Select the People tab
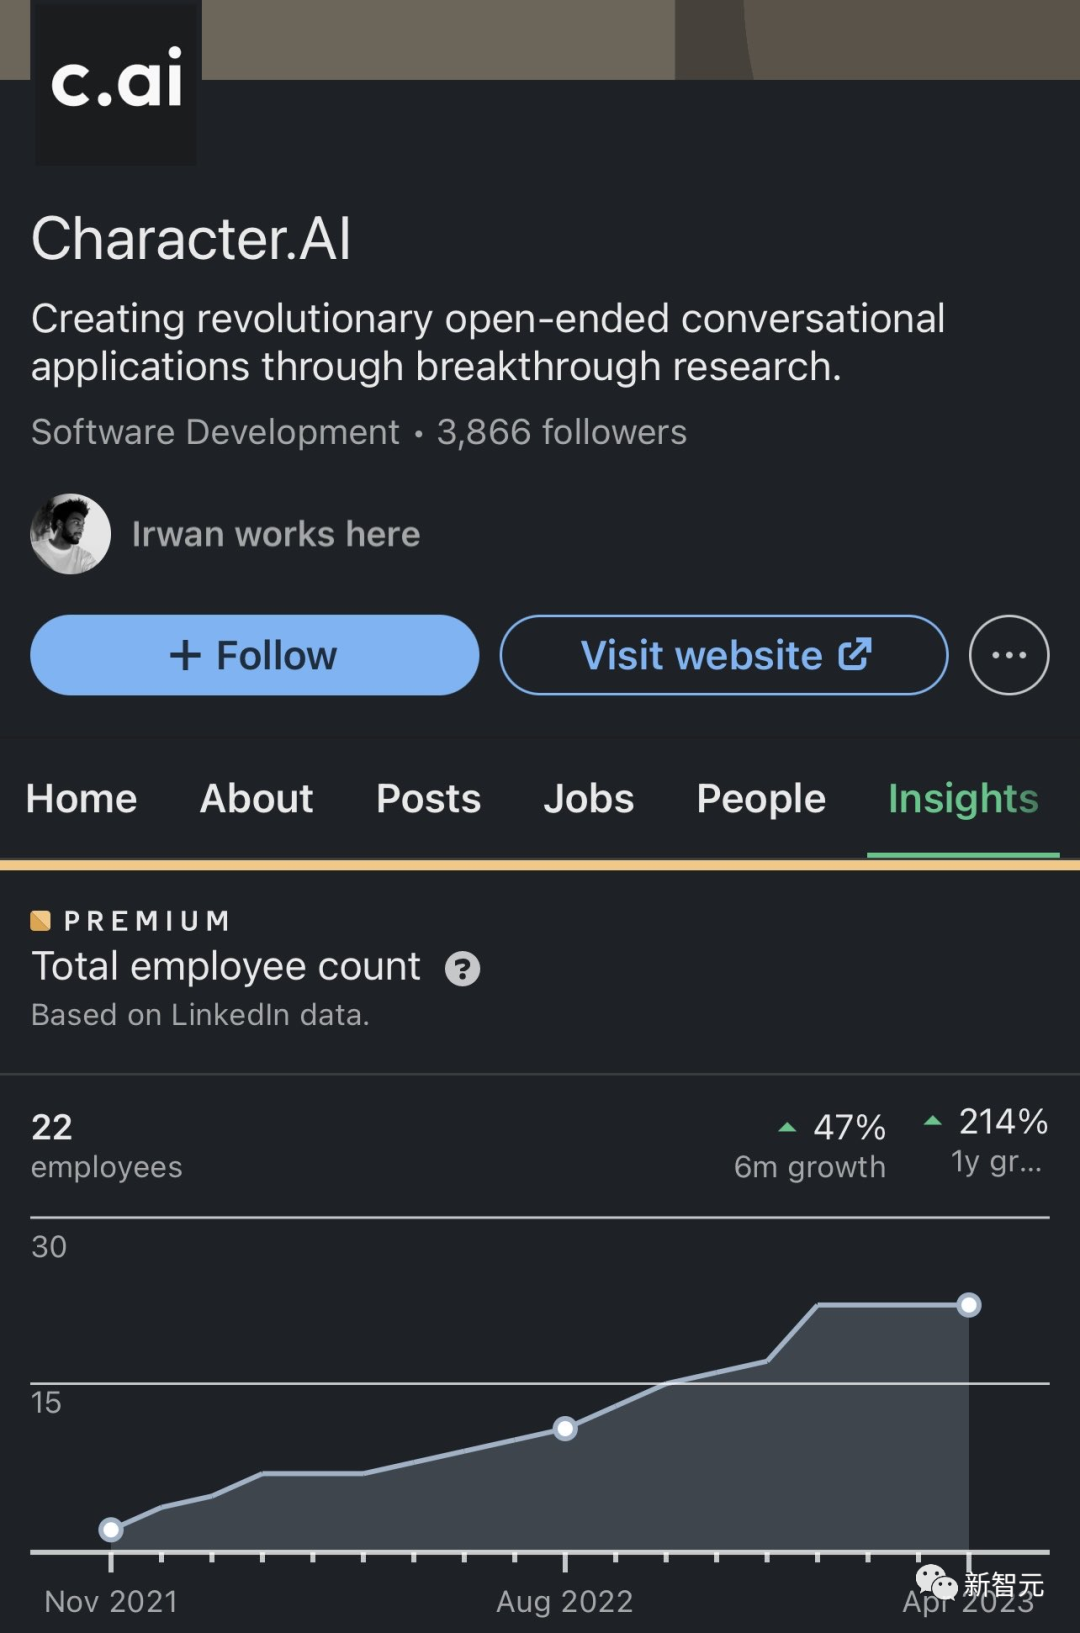Screen dimensions: 1080x1633 (761, 799)
